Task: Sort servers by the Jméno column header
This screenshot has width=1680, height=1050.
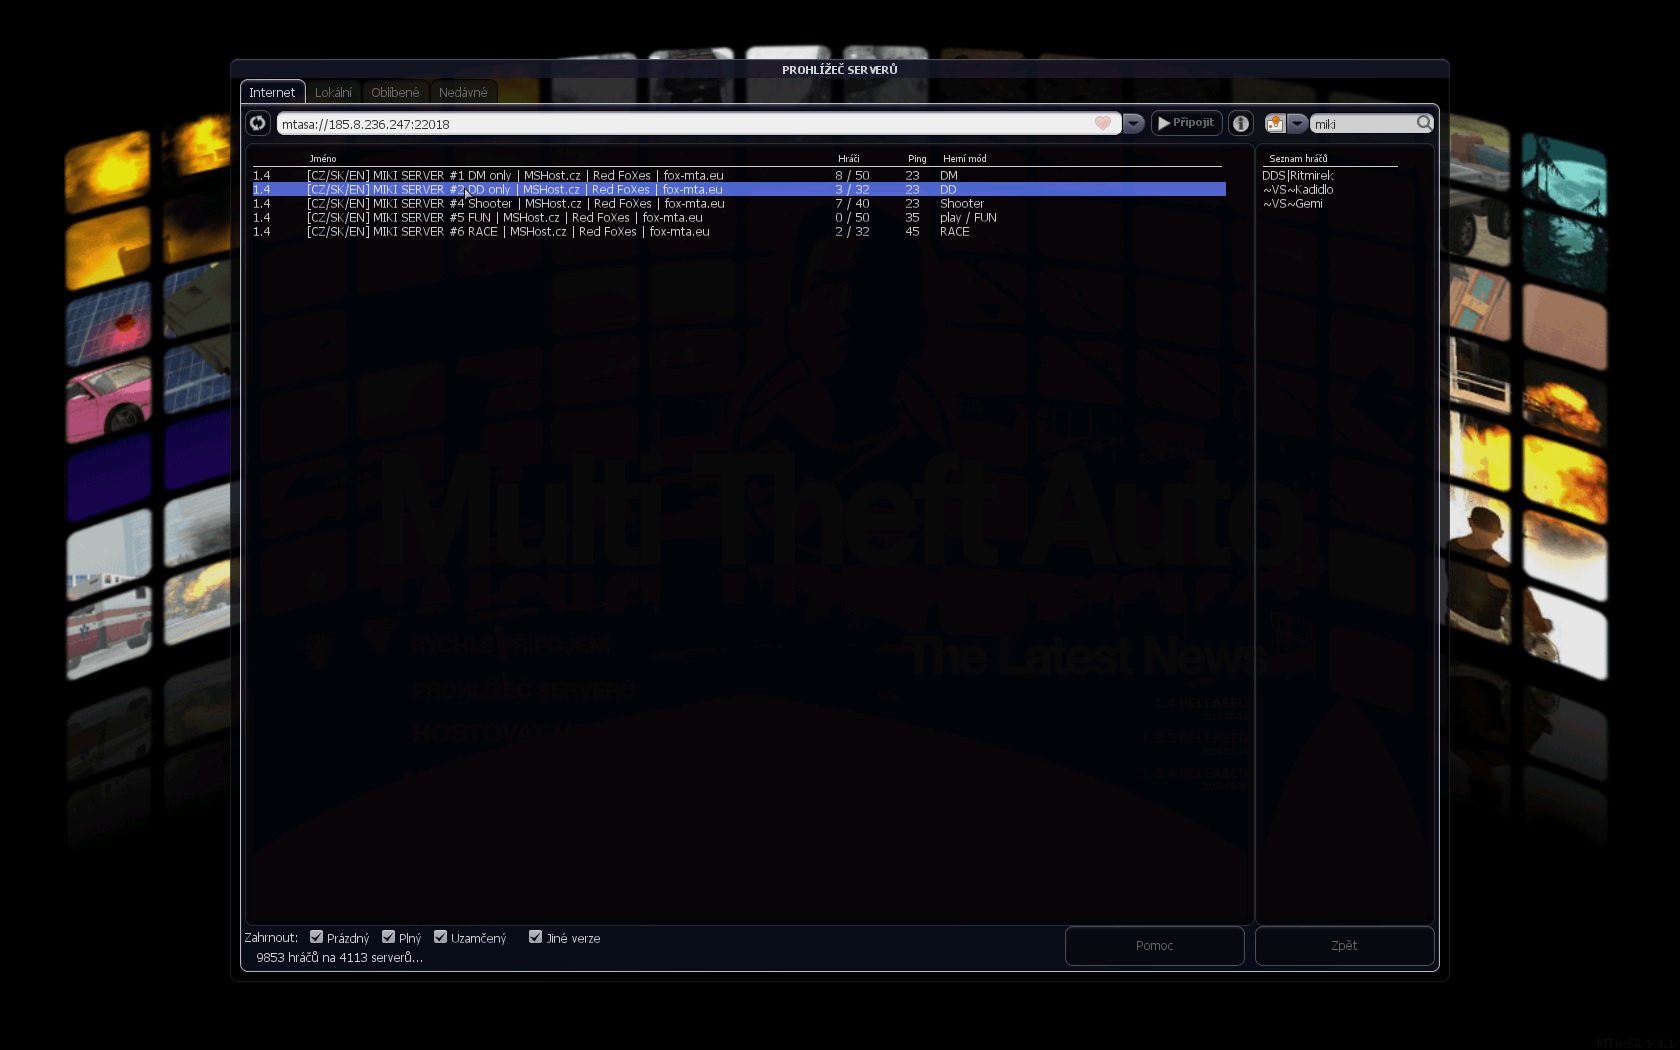Action: click(322, 158)
